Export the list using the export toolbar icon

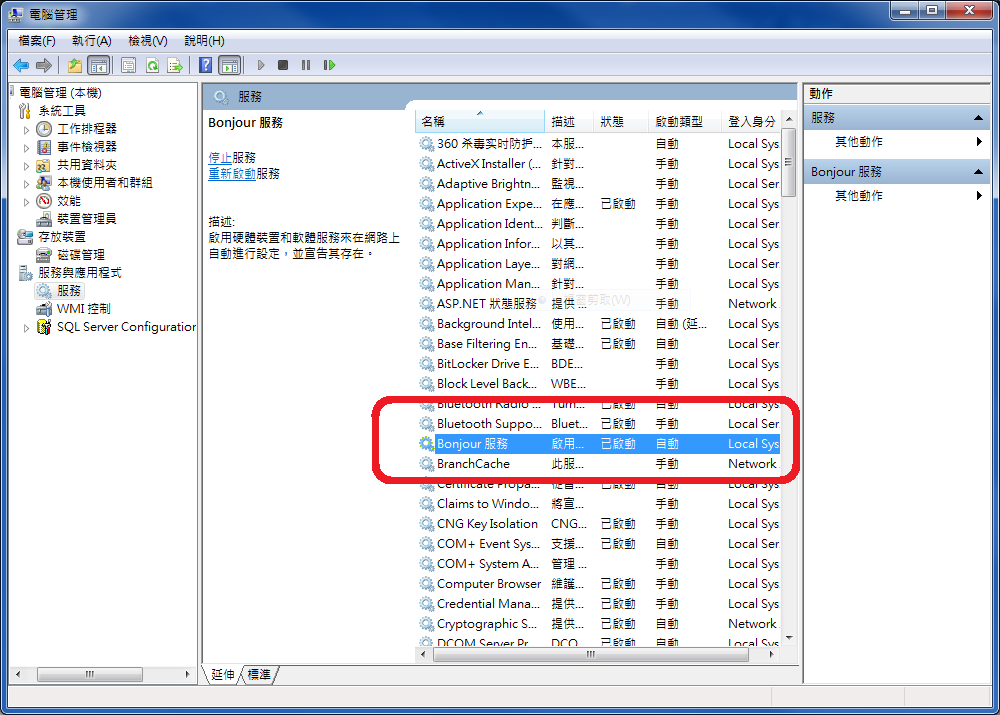pos(175,64)
